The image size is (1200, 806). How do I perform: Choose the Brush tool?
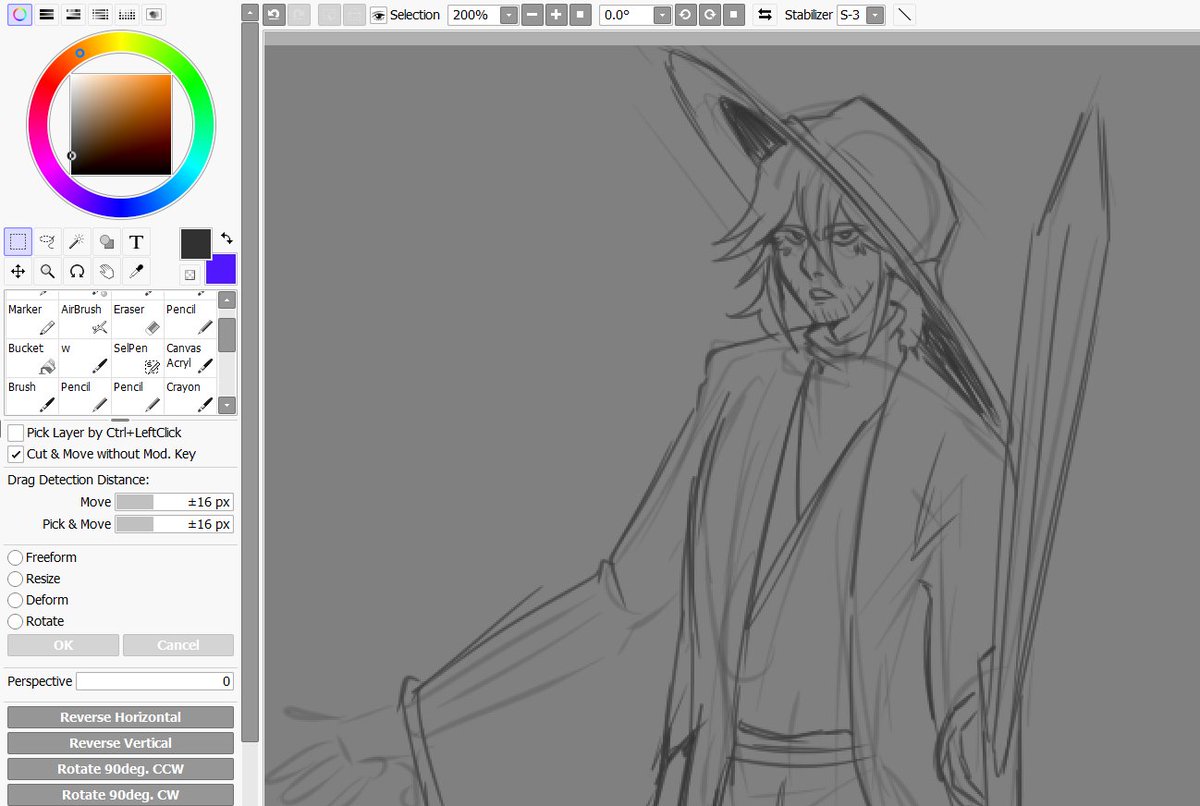[31, 396]
